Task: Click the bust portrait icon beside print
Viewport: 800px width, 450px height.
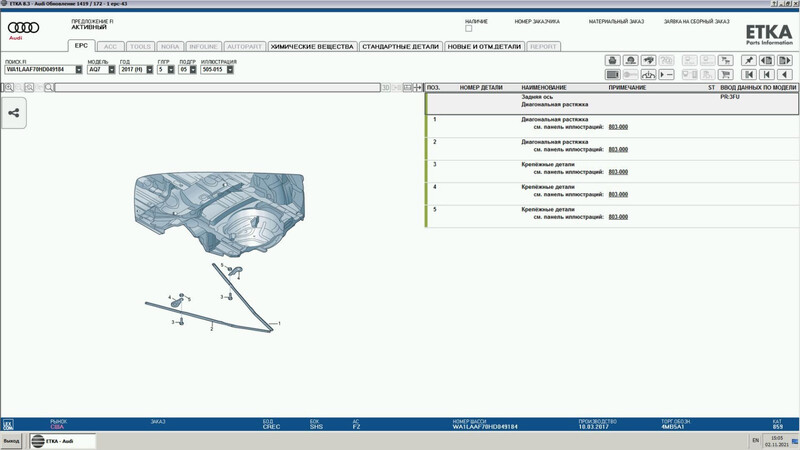Action: click(630, 60)
